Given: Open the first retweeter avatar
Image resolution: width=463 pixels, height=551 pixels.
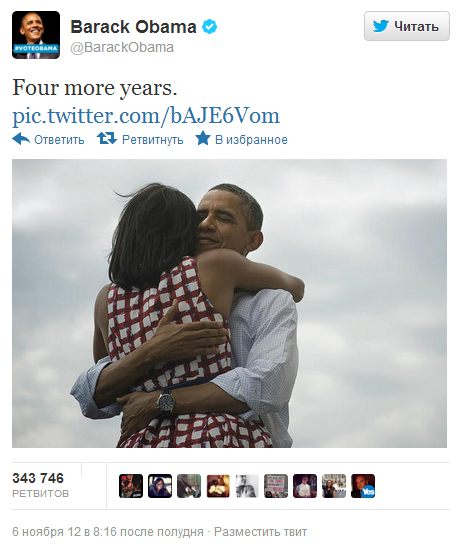Looking at the screenshot, I should point(131,486).
